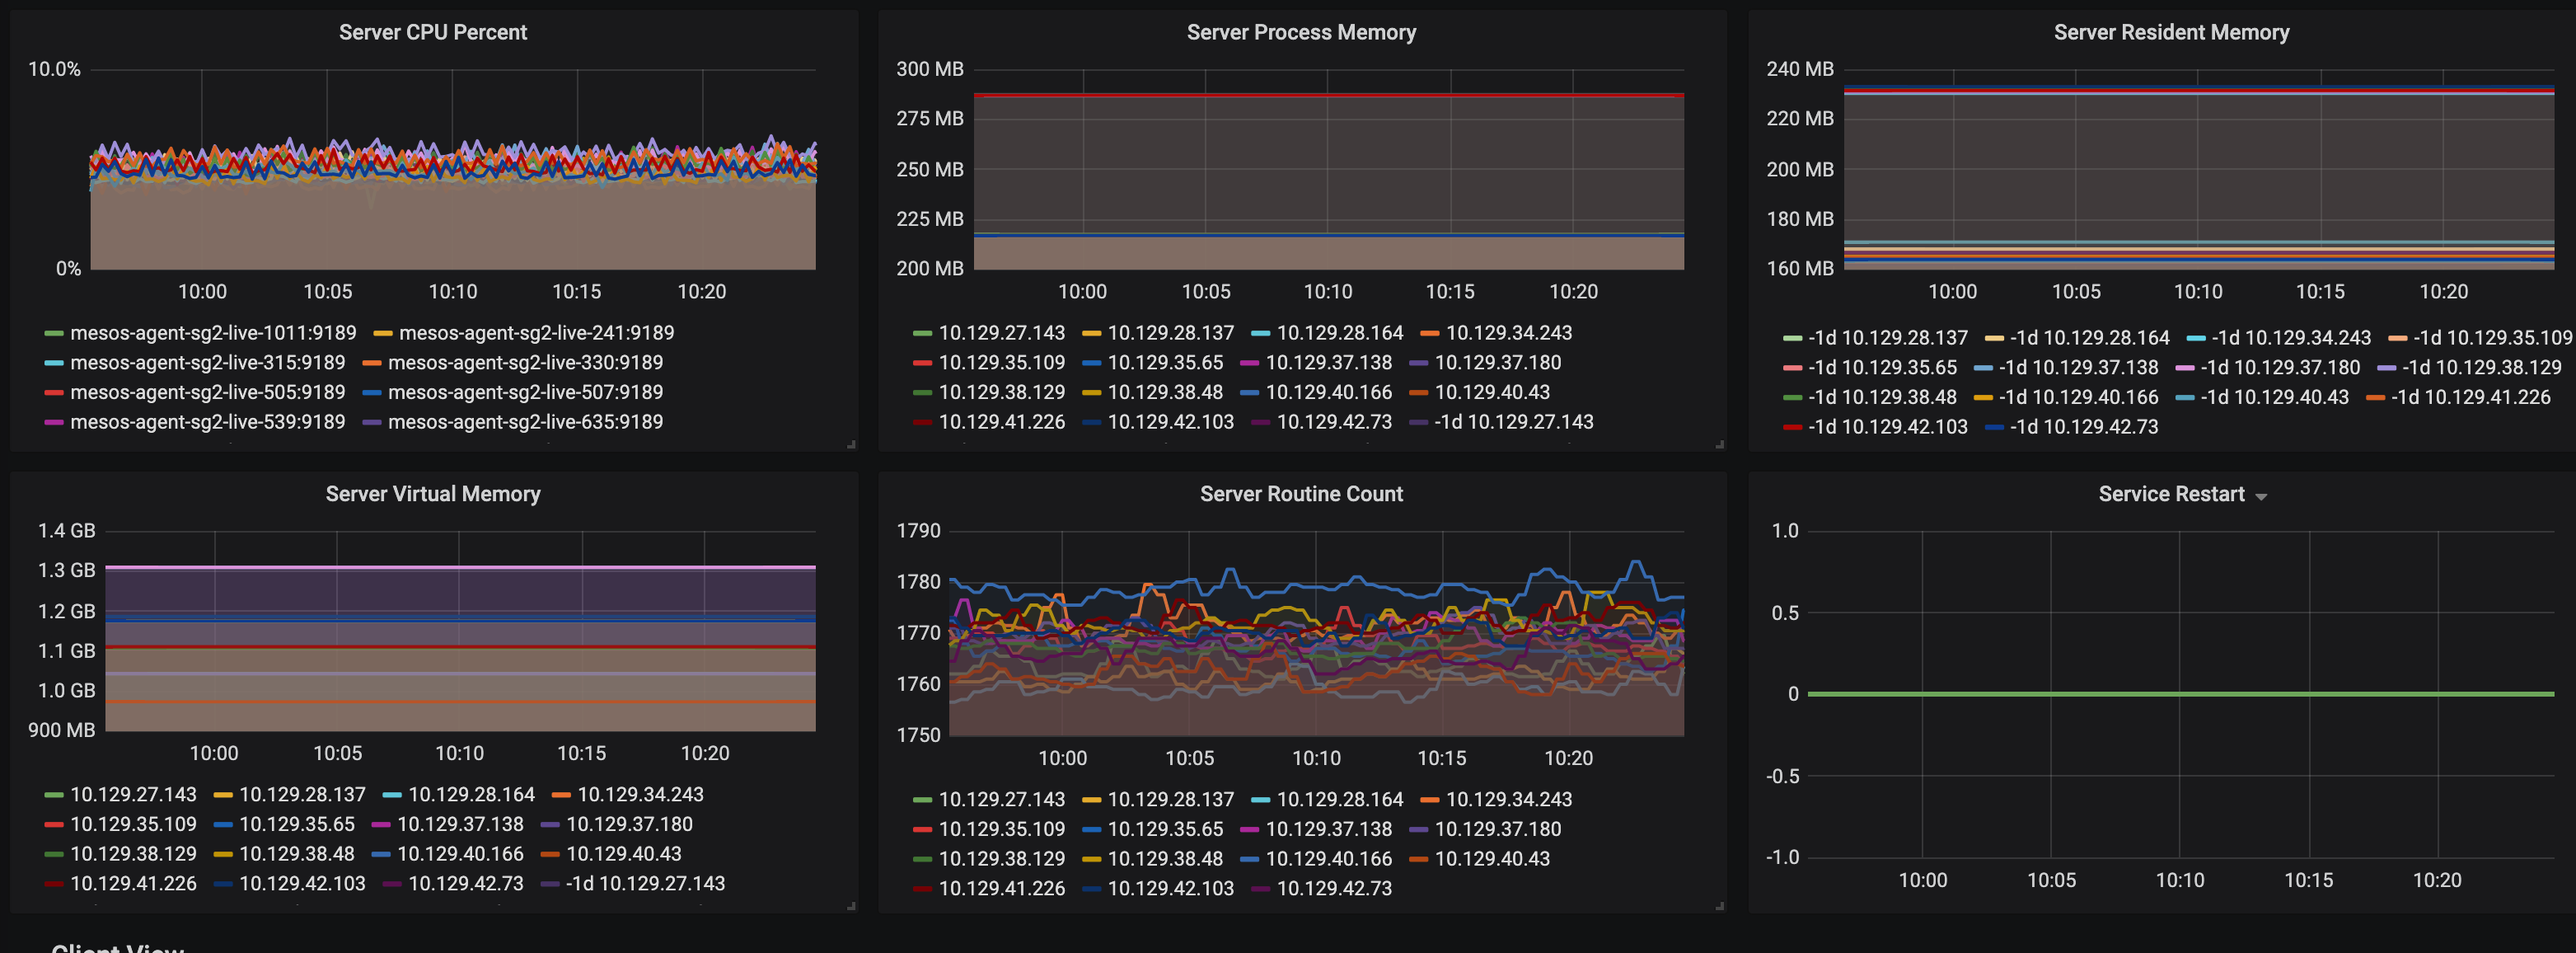Select 10.129.38.48 in Server Virtual Memory legend

coord(296,854)
